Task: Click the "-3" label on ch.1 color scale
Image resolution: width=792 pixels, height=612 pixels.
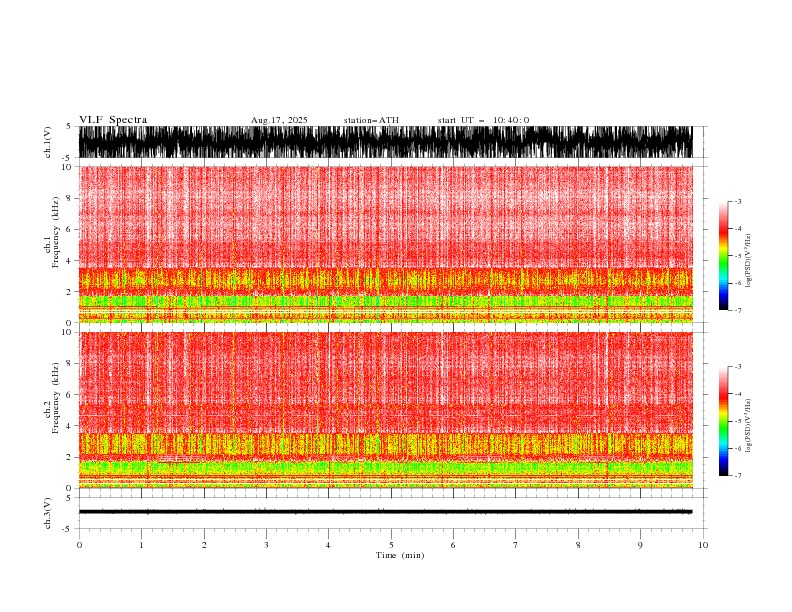Action: (x=737, y=201)
